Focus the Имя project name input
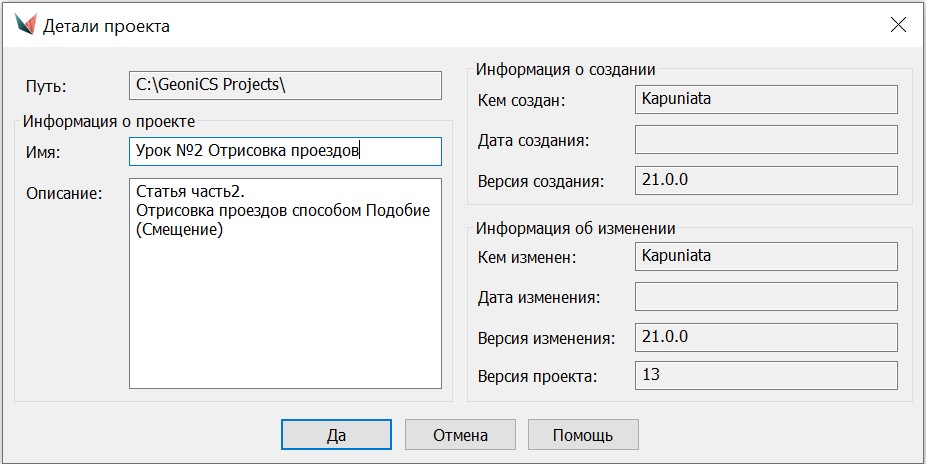The height and width of the screenshot is (464, 926). pos(285,151)
